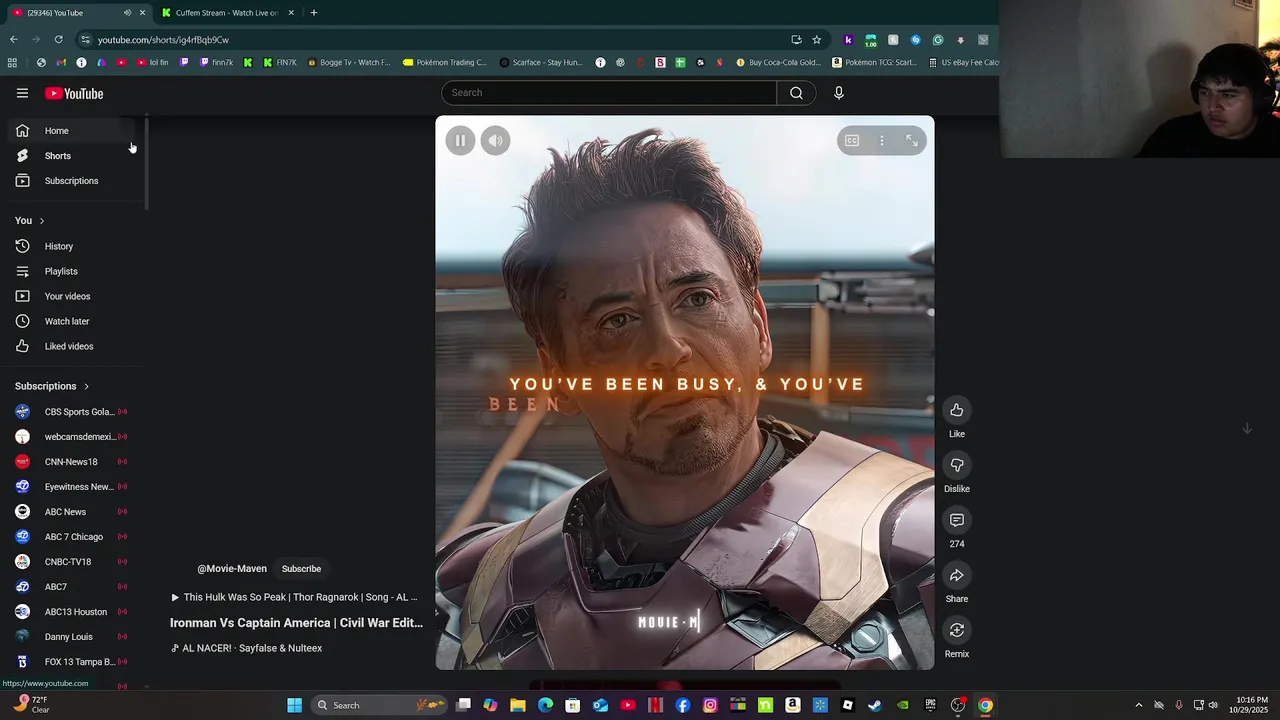Click the address bar URL
This screenshot has width=1280, height=720.
(163, 40)
